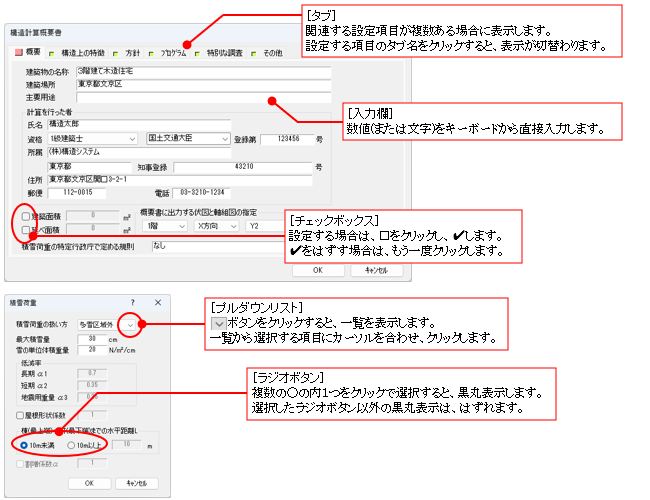Click the 短期 α2 reduction field
The image size is (650, 500).
(92, 385)
